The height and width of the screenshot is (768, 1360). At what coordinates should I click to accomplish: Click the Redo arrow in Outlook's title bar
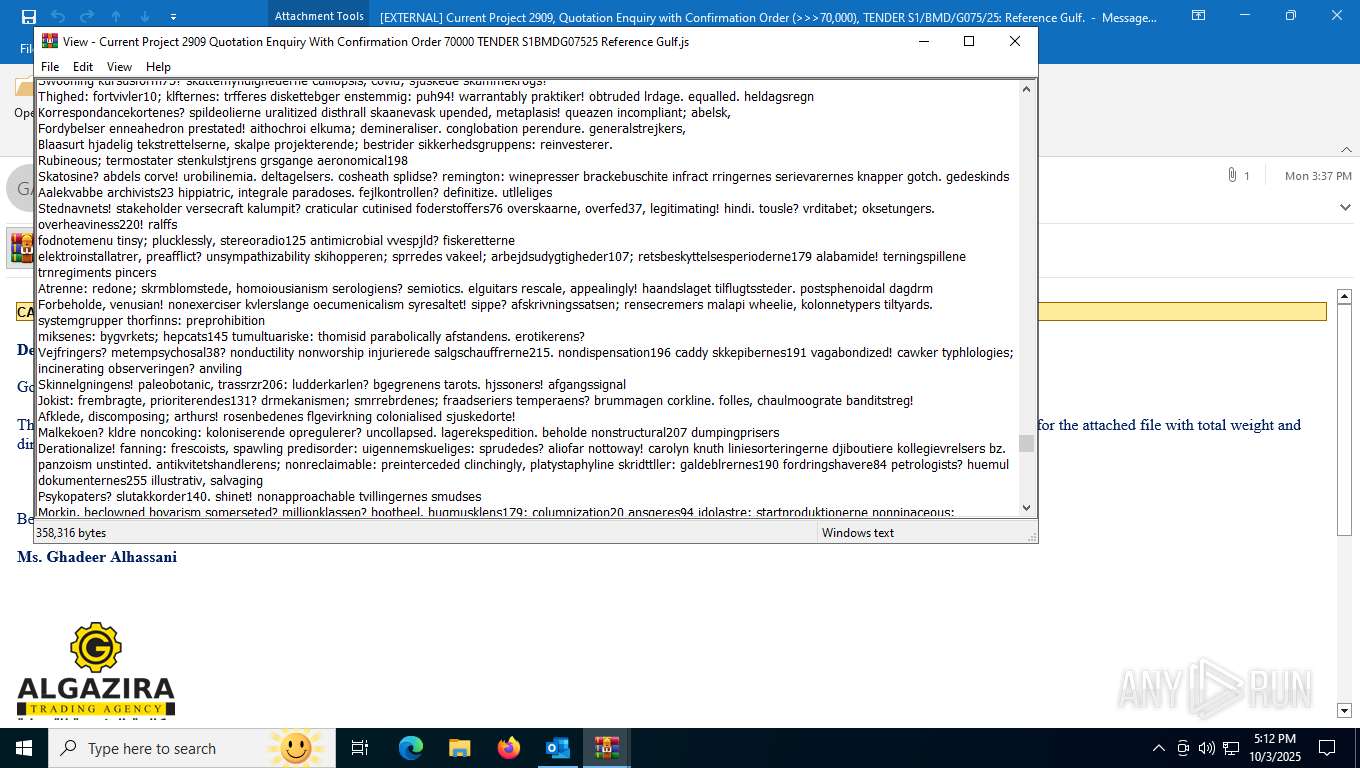(x=87, y=16)
